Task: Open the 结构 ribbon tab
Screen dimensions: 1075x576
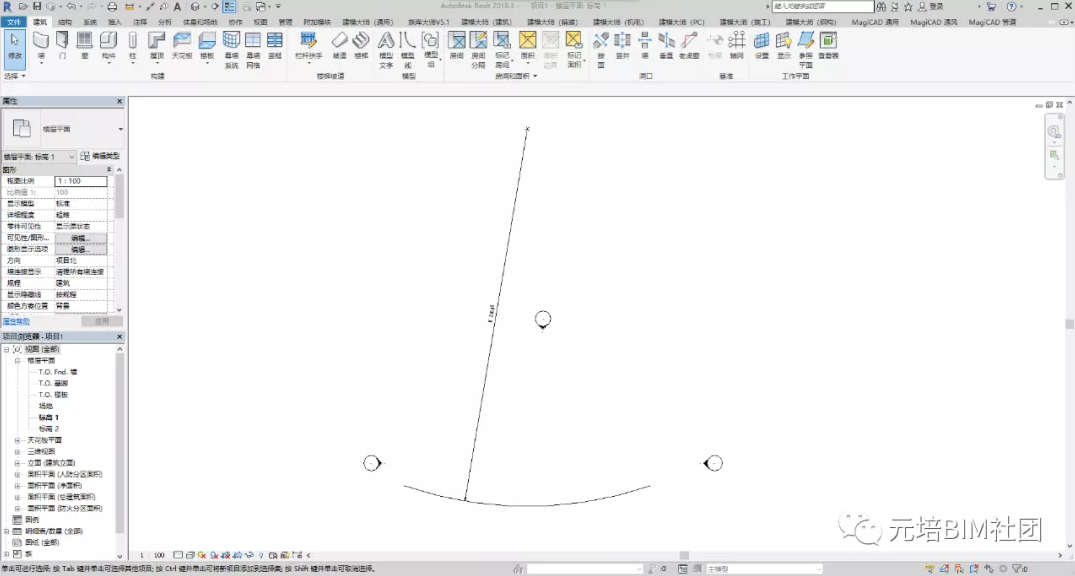Action: [64, 22]
